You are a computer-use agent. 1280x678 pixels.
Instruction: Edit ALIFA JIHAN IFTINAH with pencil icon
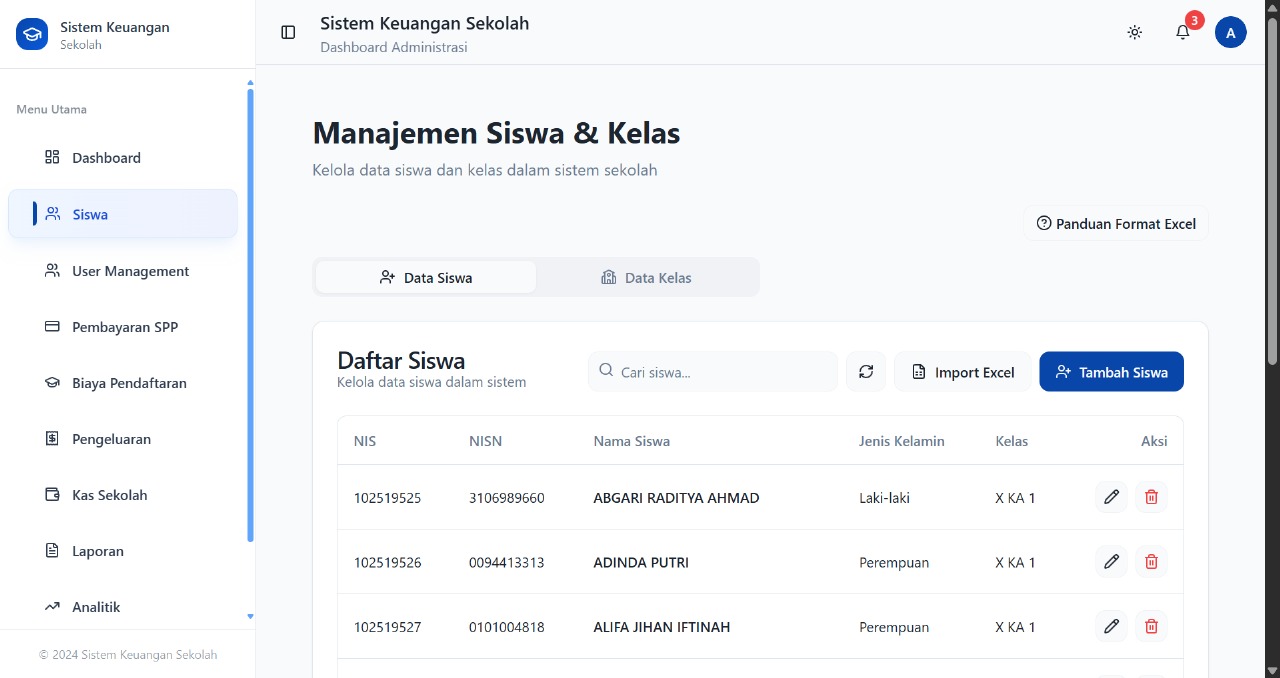pos(1111,626)
